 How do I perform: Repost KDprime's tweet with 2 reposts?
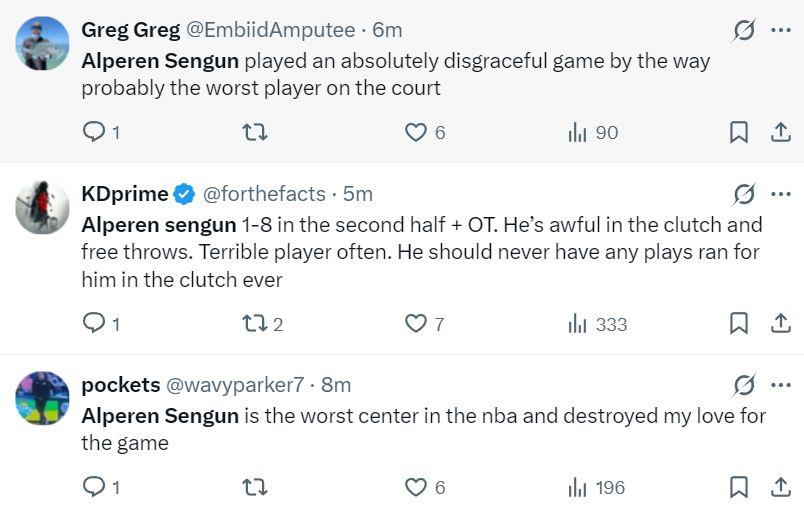point(255,323)
